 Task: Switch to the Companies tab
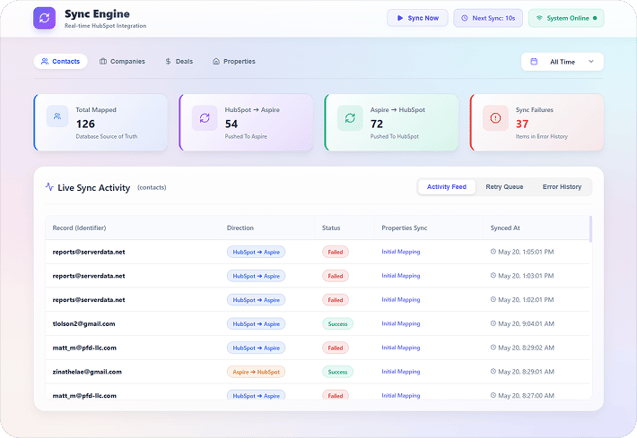coord(122,61)
